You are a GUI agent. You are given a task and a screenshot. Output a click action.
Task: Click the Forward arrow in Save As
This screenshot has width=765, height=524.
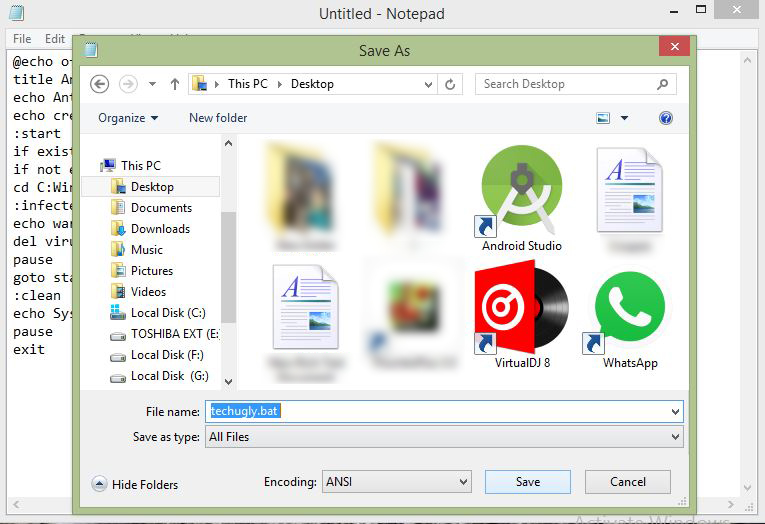(128, 84)
